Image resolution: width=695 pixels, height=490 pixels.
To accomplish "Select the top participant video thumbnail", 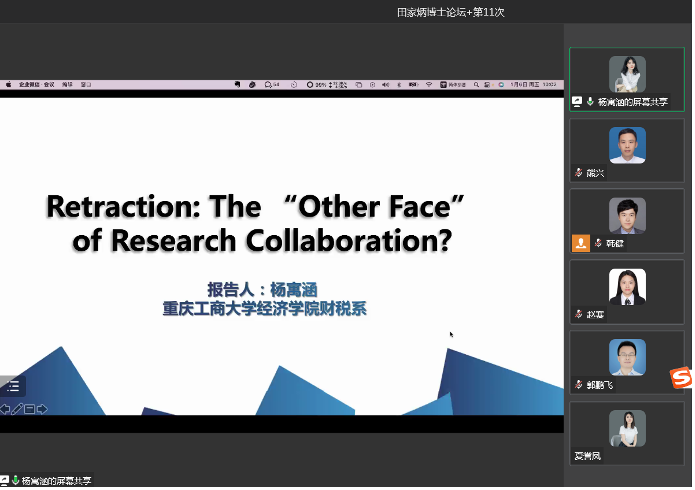I will click(x=627, y=74).
